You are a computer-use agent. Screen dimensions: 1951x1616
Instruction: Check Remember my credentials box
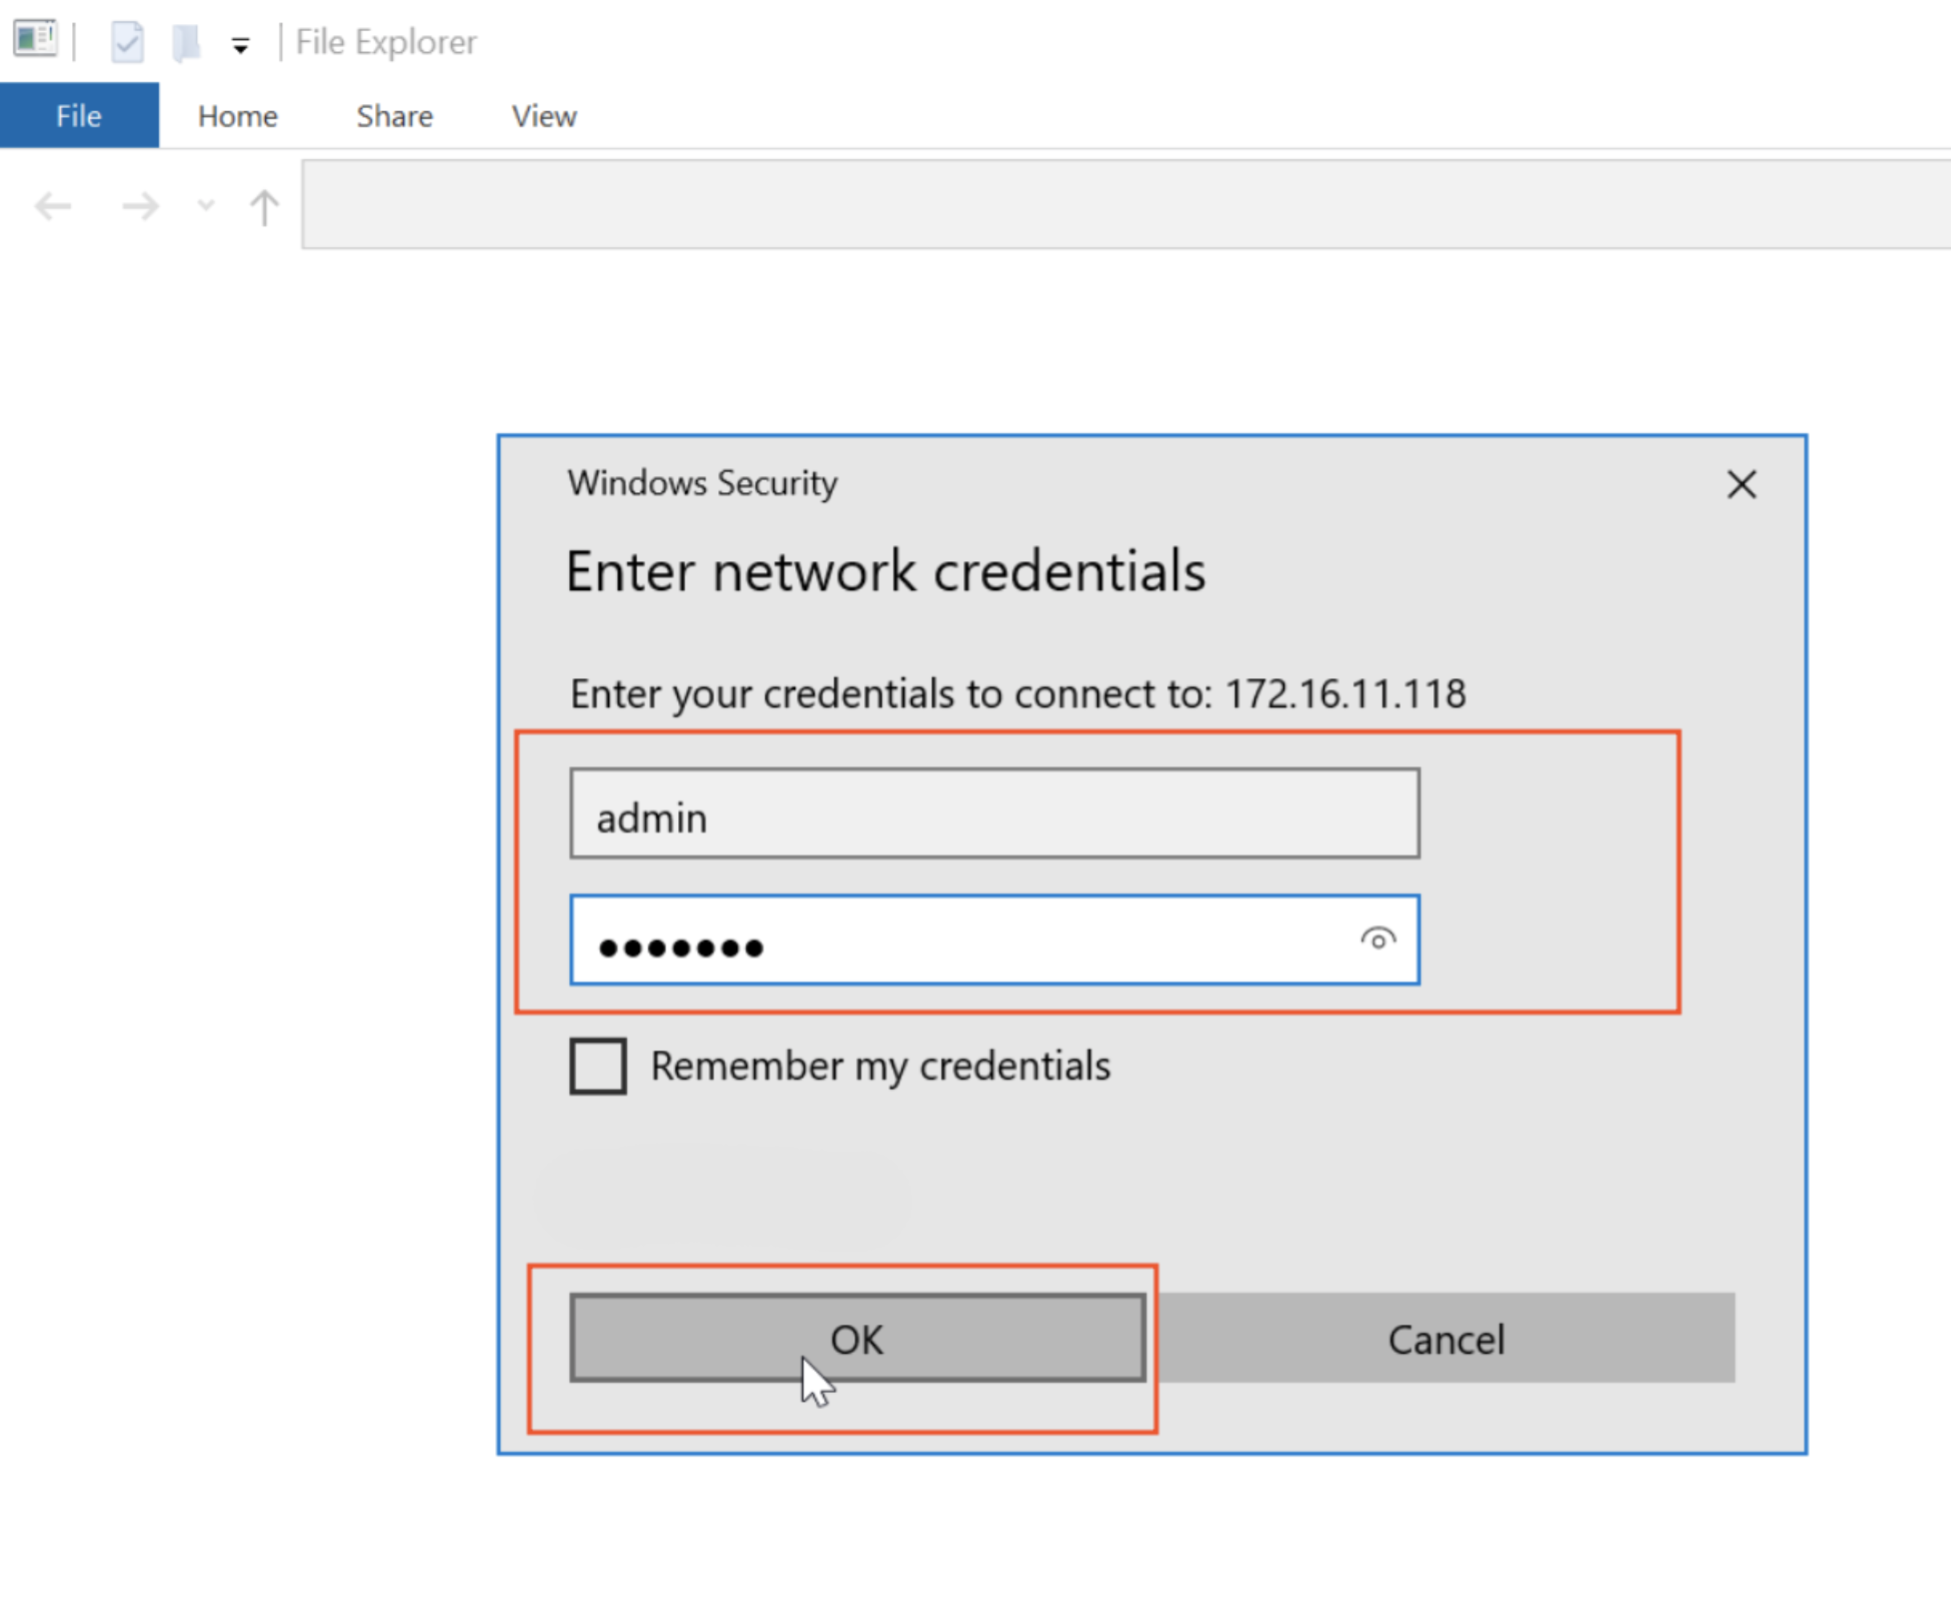click(598, 1066)
